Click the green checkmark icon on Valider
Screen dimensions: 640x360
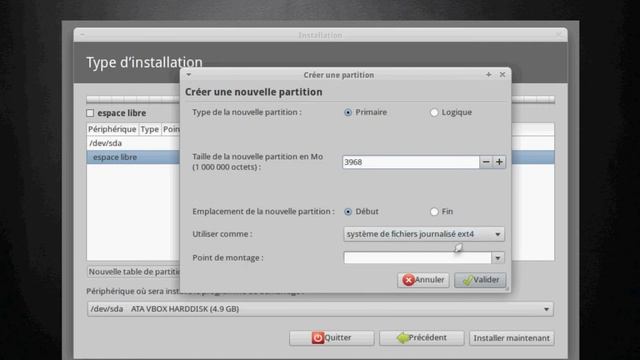point(468,280)
